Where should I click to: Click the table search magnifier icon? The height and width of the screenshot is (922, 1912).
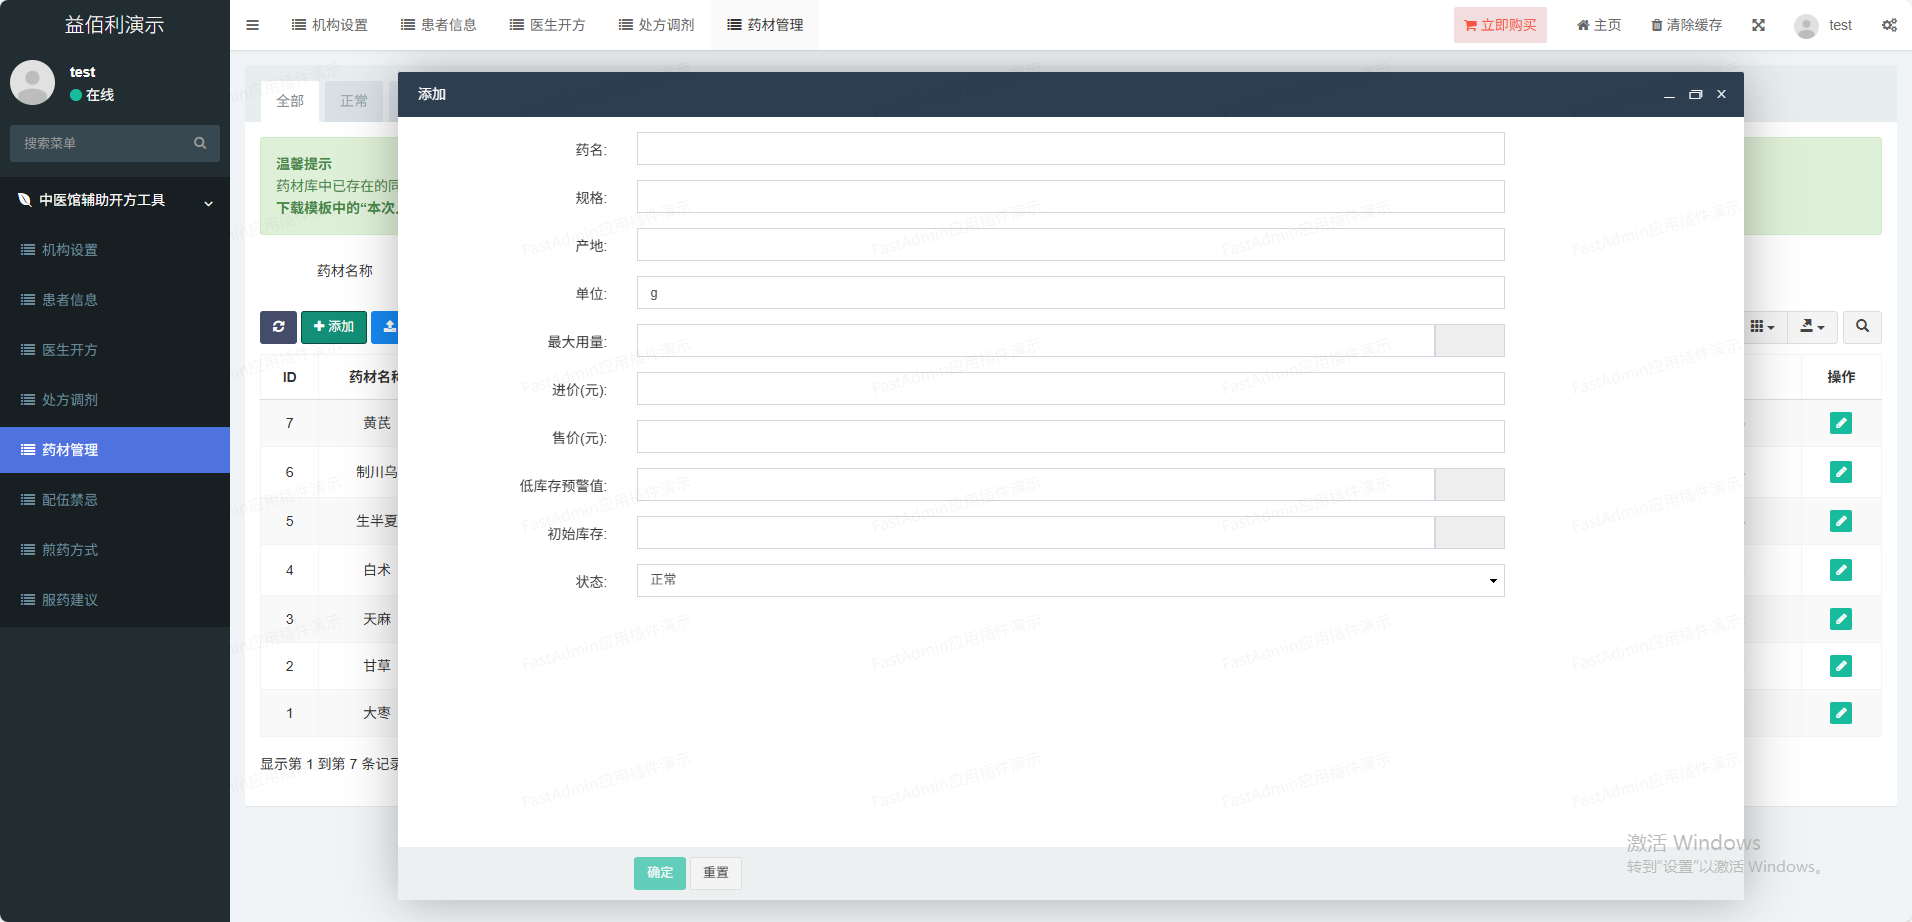[1862, 327]
